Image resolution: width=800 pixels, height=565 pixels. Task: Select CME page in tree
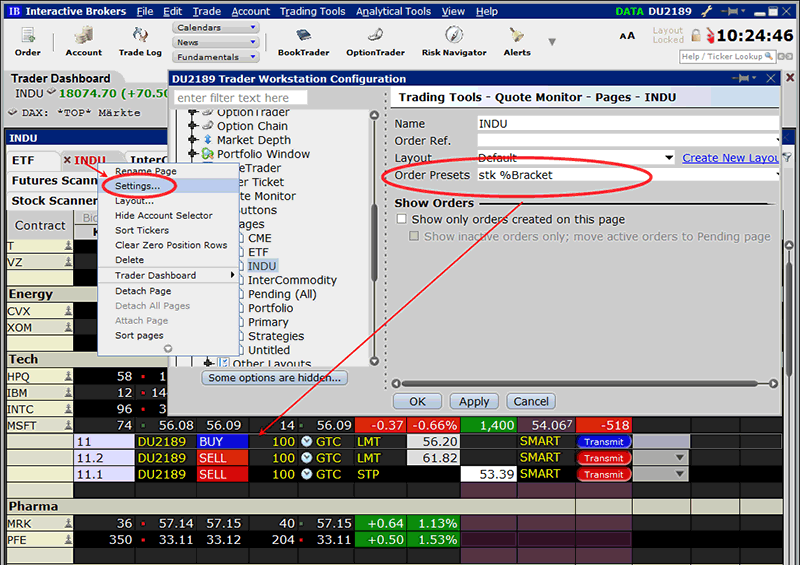(260, 238)
